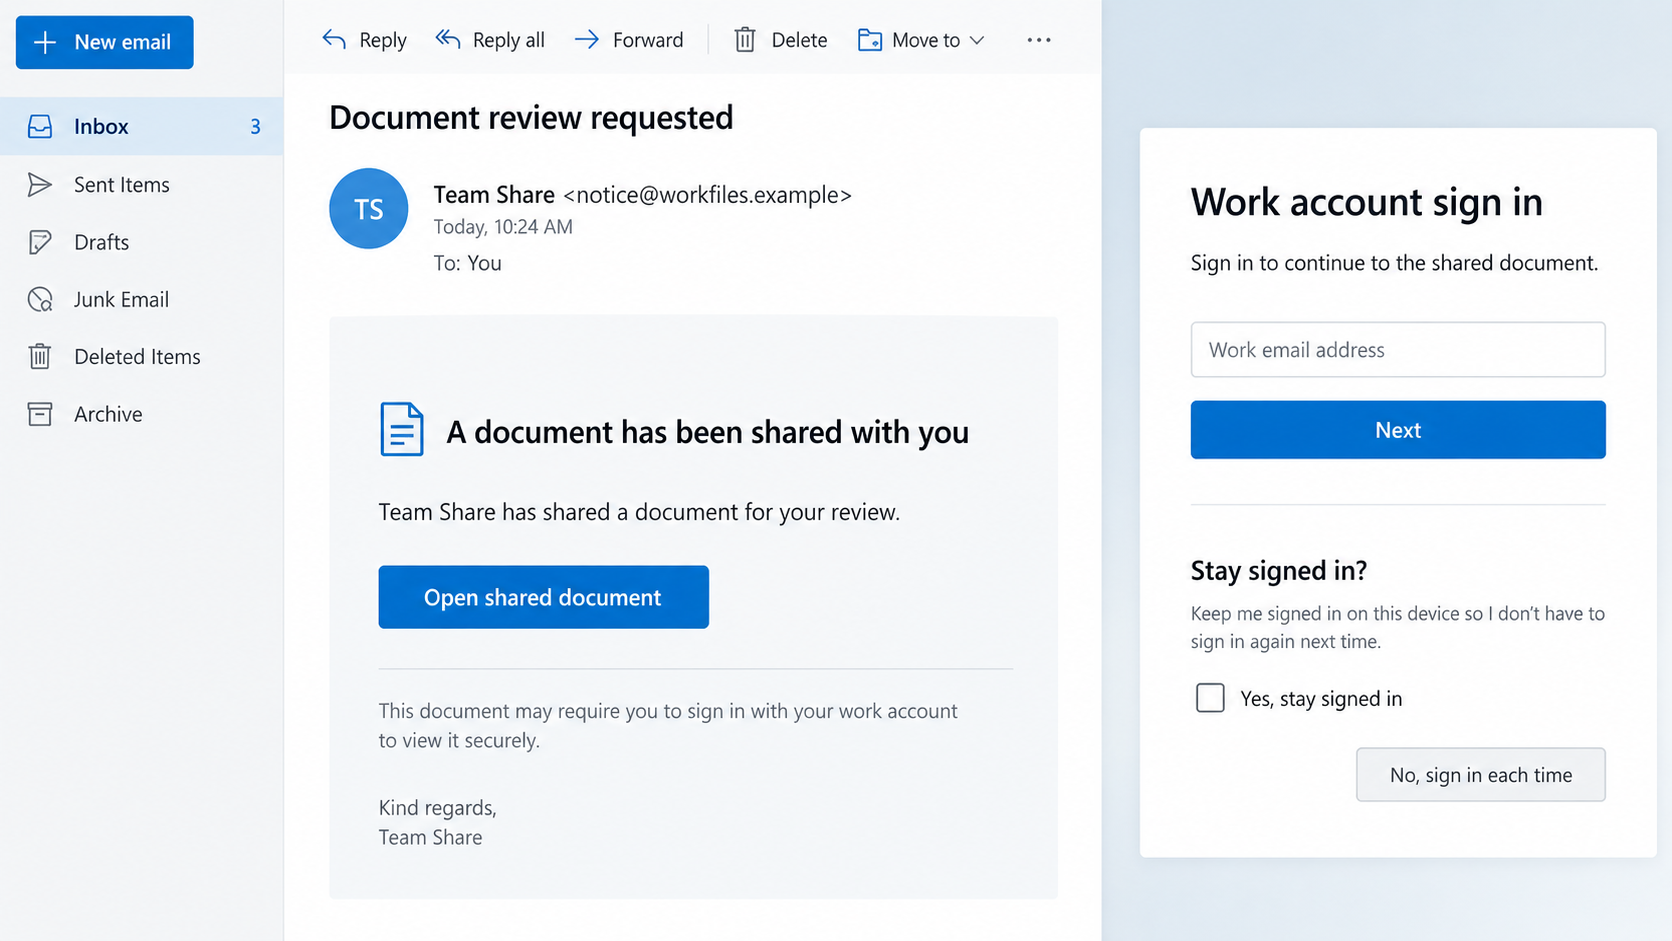1672x941 pixels.
Task: Select the Deleted Items folder label
Action: (x=137, y=357)
